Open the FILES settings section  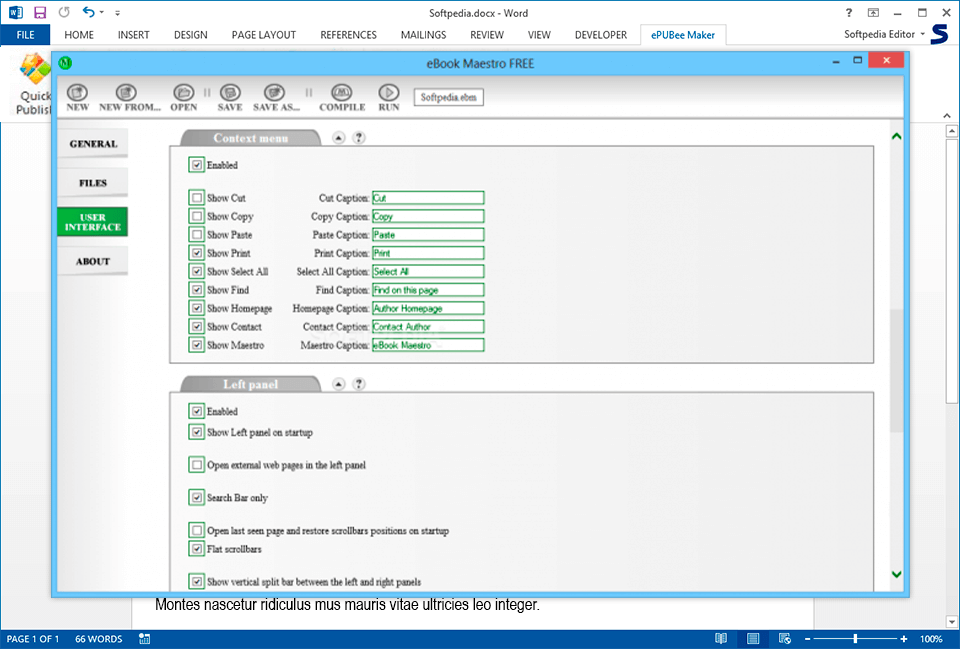coord(93,183)
